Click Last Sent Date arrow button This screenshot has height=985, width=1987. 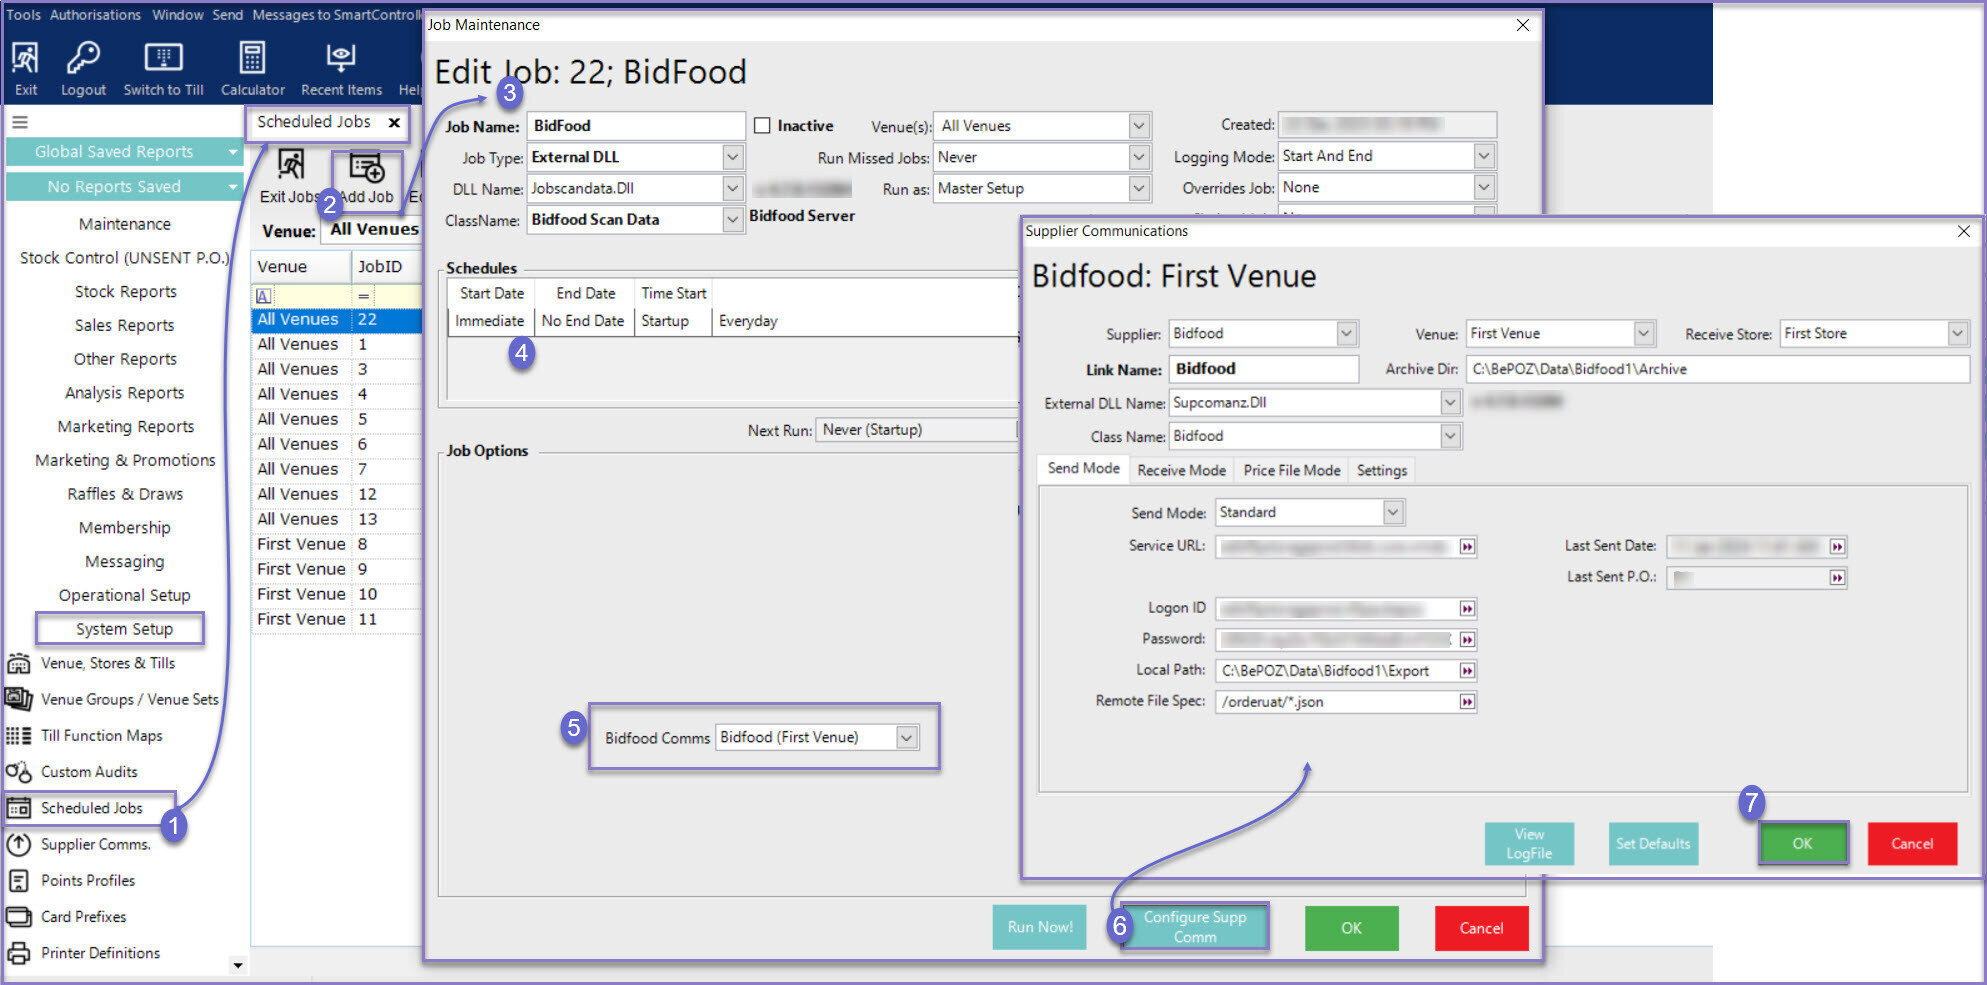(x=1837, y=547)
